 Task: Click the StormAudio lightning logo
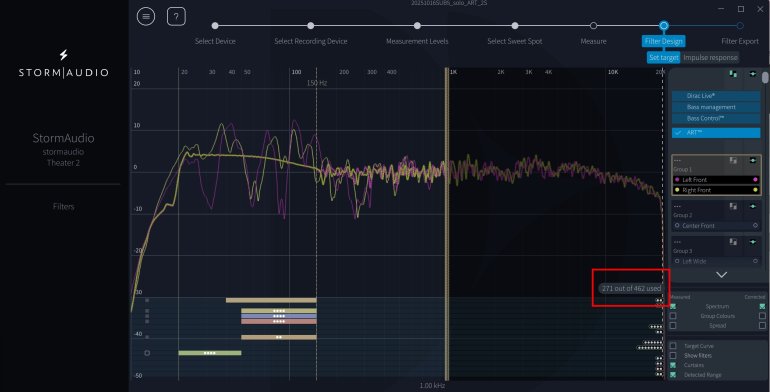tap(63, 55)
